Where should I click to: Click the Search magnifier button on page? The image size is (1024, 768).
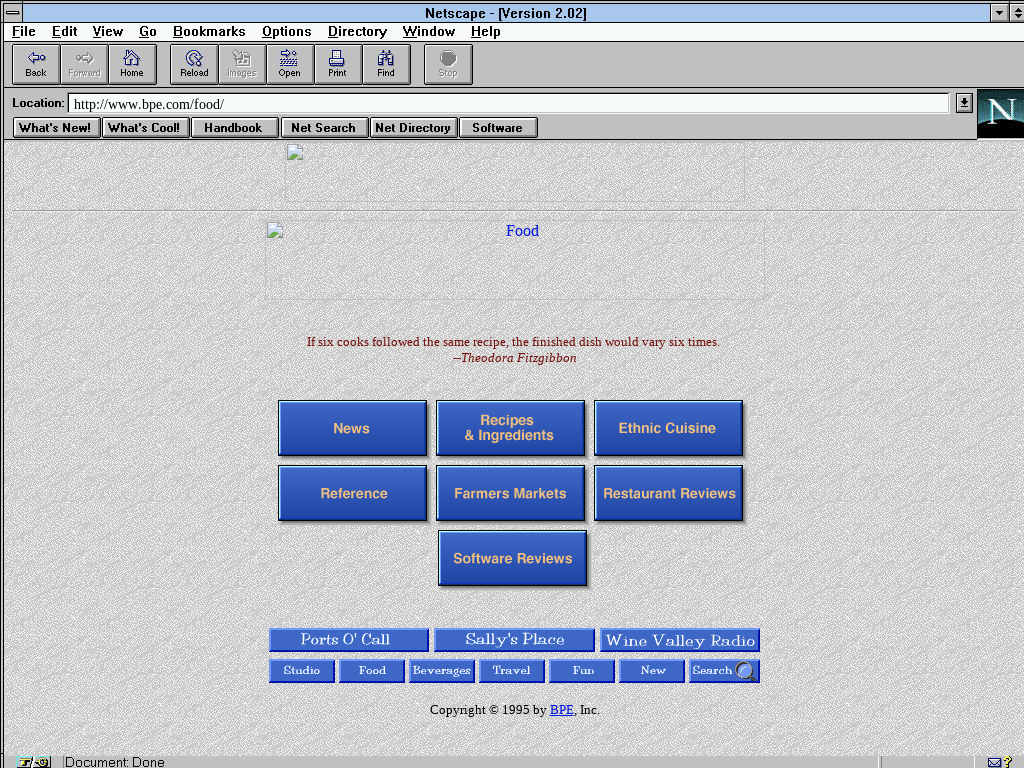(x=724, y=671)
